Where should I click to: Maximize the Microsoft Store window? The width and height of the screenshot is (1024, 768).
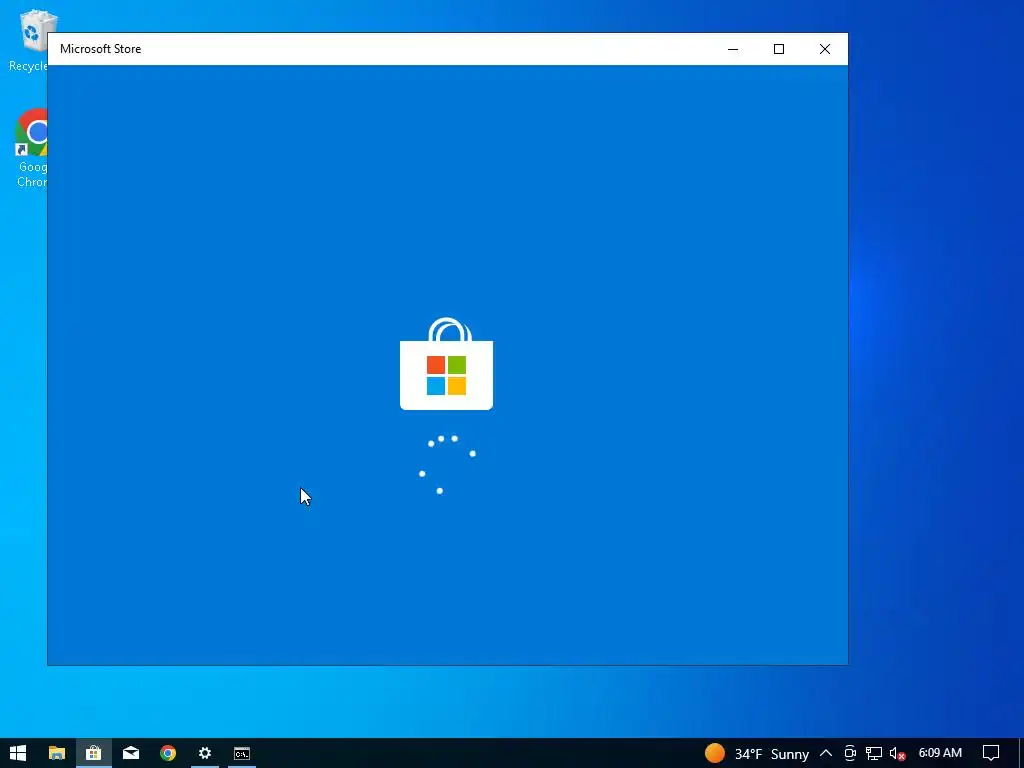point(778,49)
